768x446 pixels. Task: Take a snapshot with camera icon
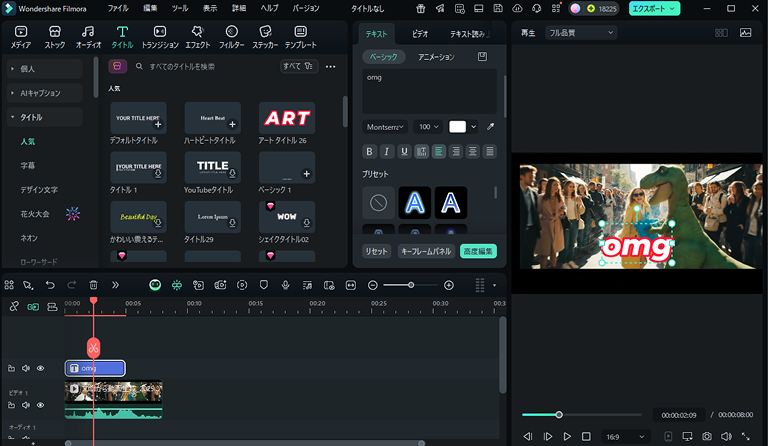(x=707, y=436)
